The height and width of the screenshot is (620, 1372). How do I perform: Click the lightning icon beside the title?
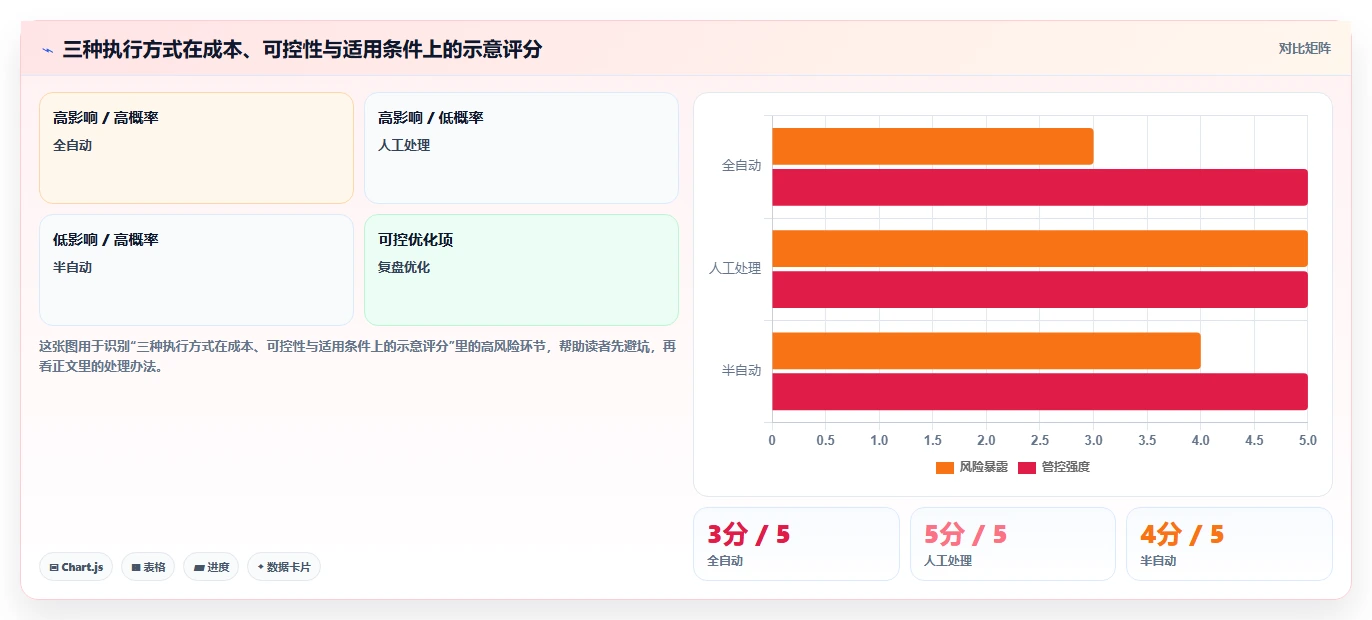point(47,50)
